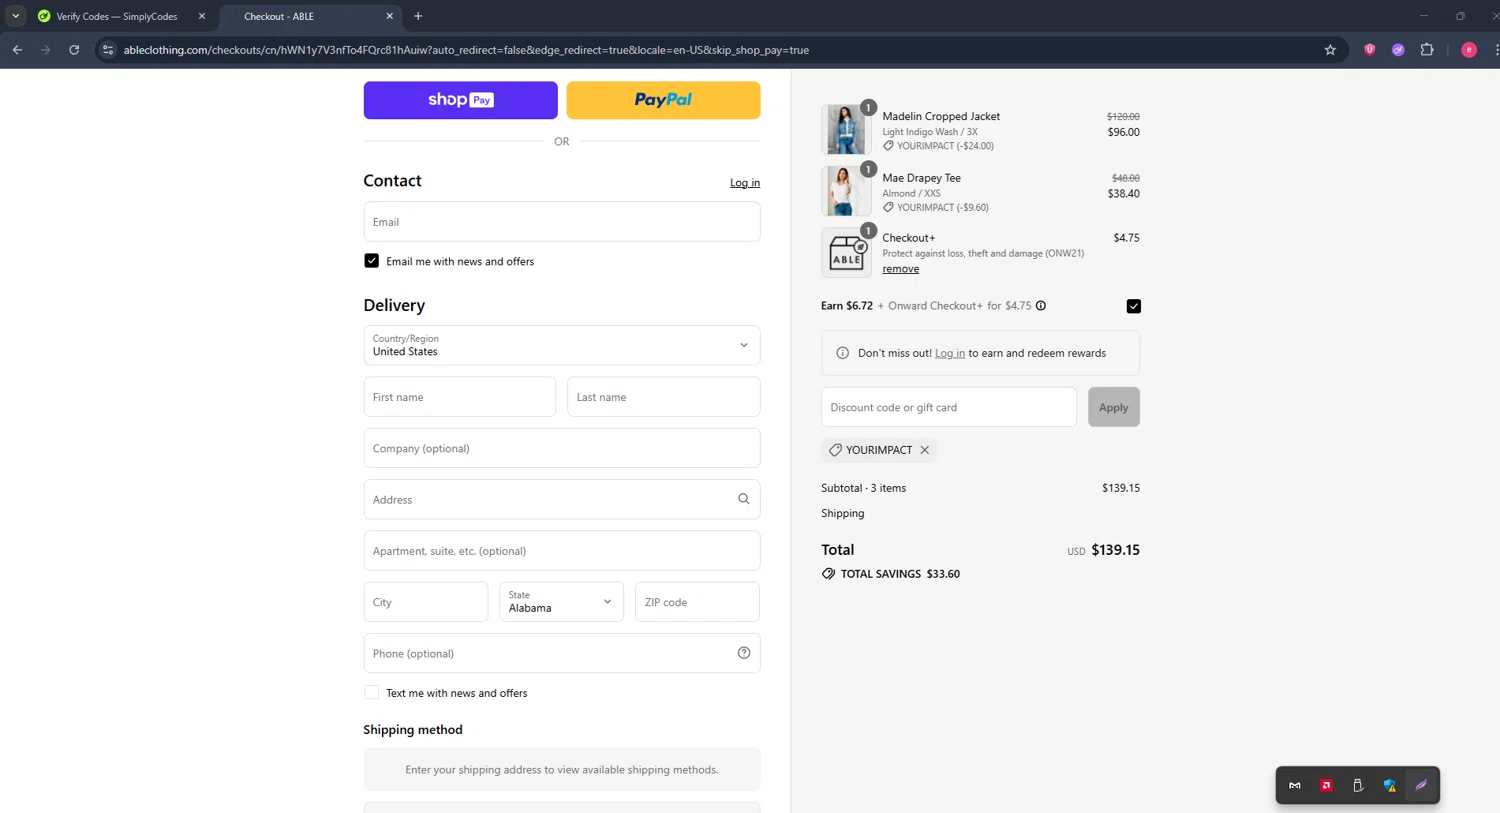
Task: Focus the Address field
Action: click(x=562, y=499)
